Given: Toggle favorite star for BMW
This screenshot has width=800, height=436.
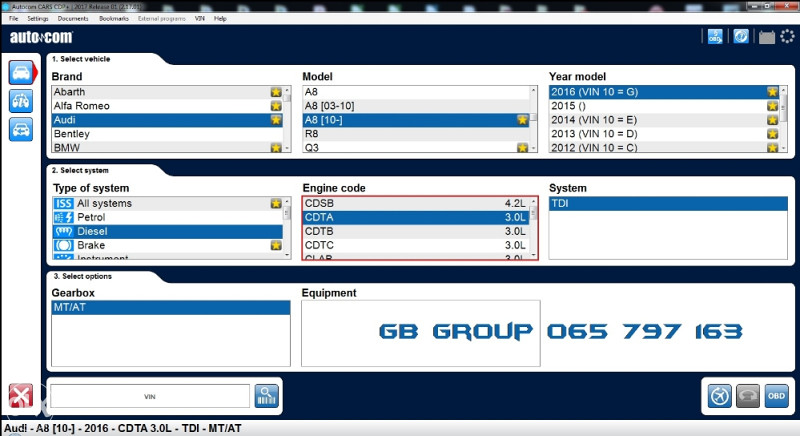Looking at the screenshot, I should pos(276,147).
